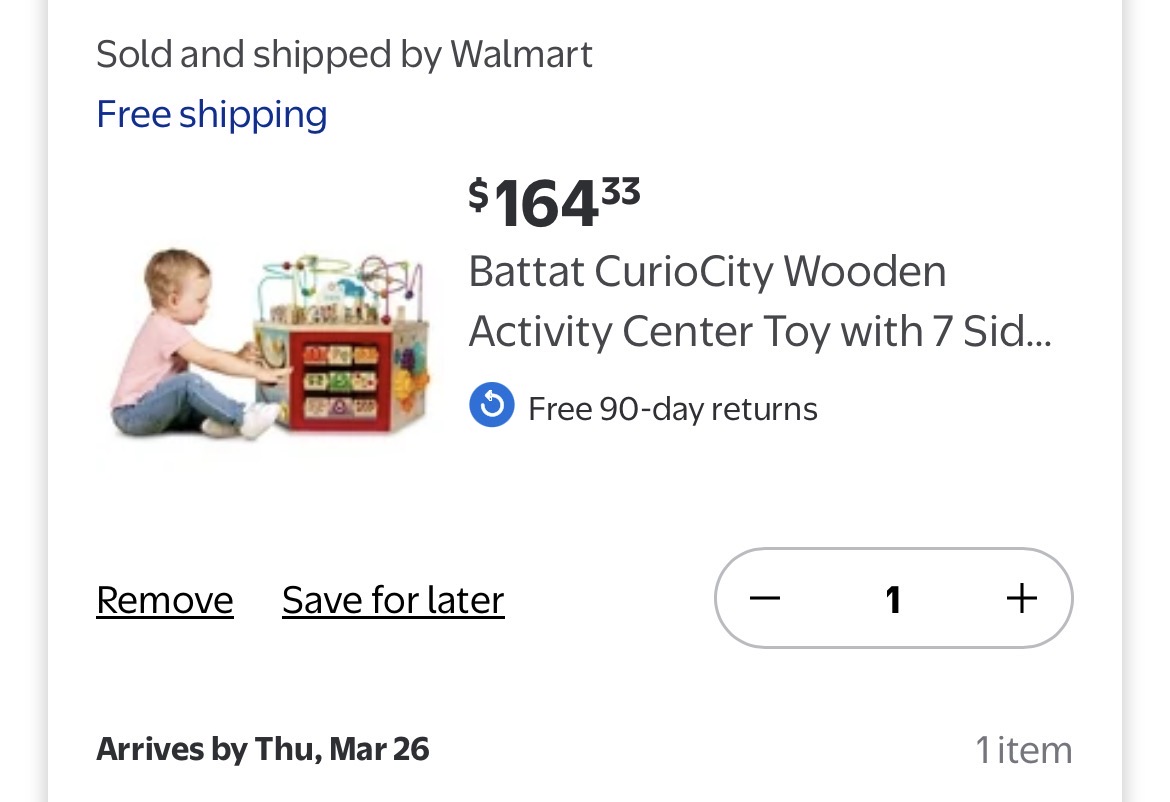1170x802 pixels.
Task: Click the Free 90-day returns text
Action: [672, 409]
